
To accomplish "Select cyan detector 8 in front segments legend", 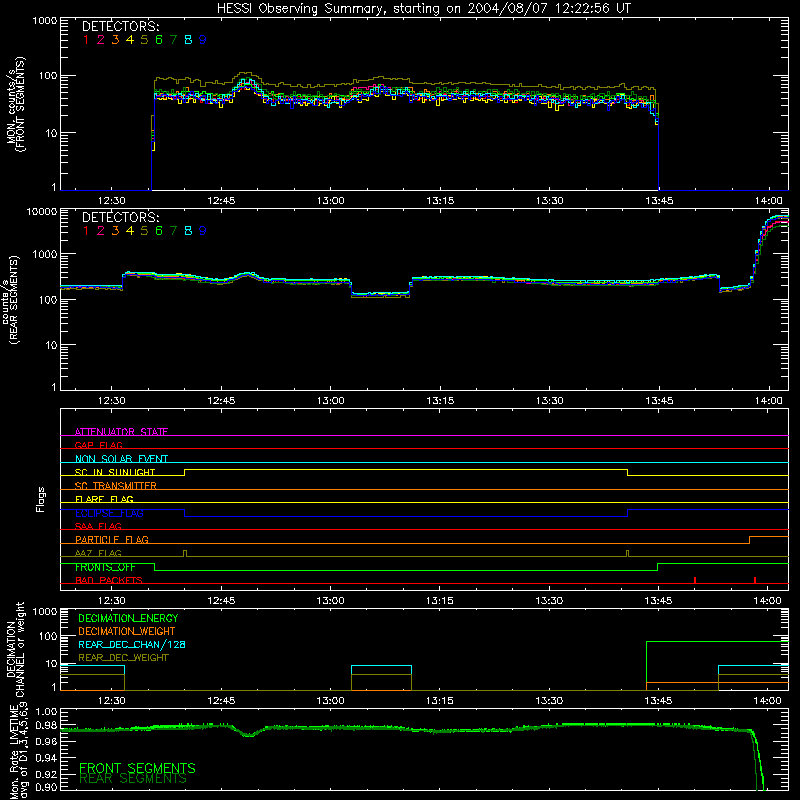I will [188, 40].
